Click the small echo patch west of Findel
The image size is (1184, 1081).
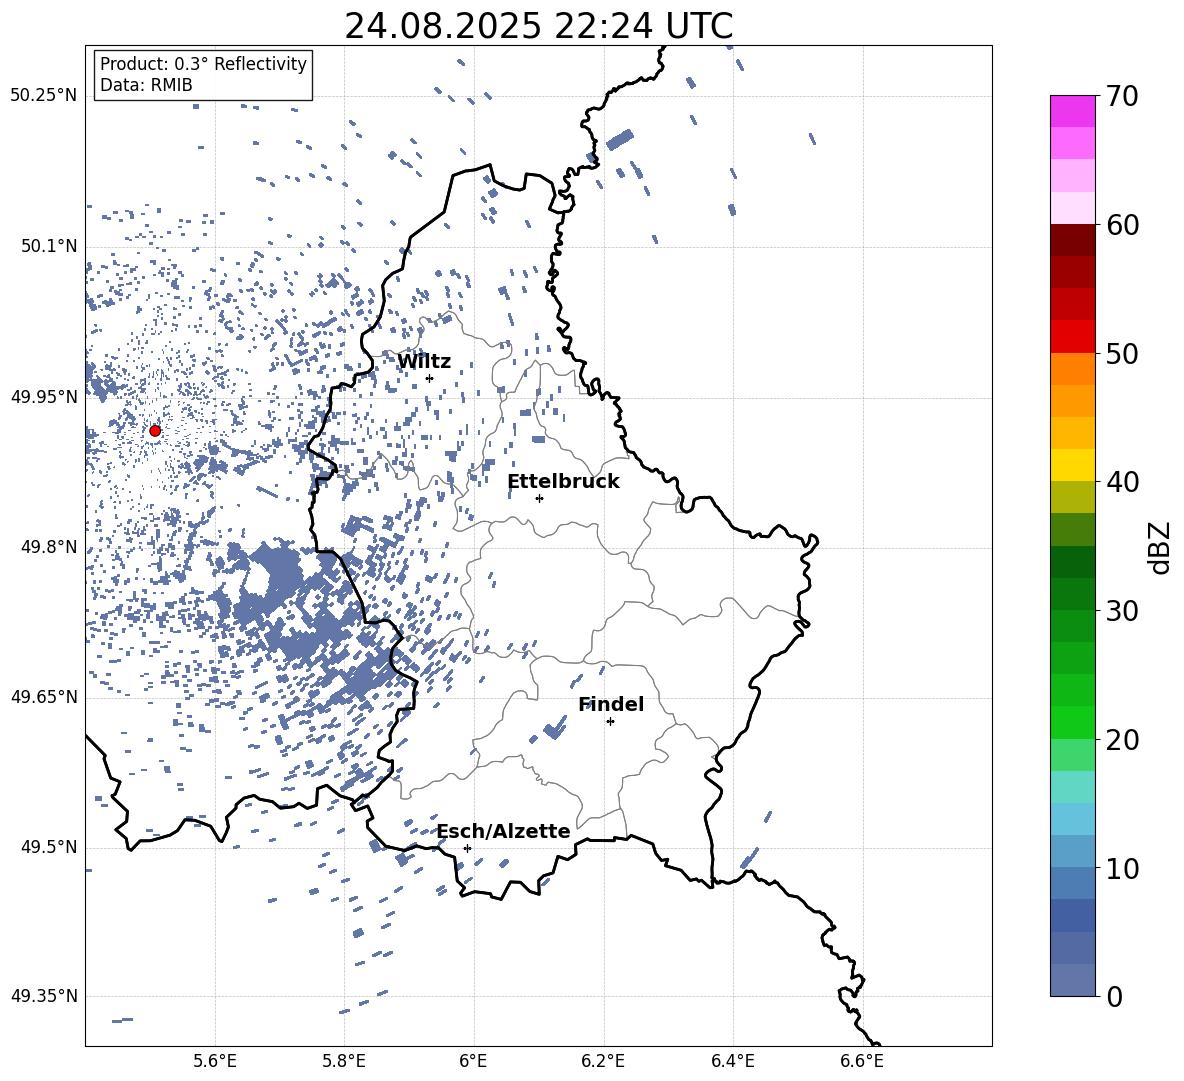555,729
